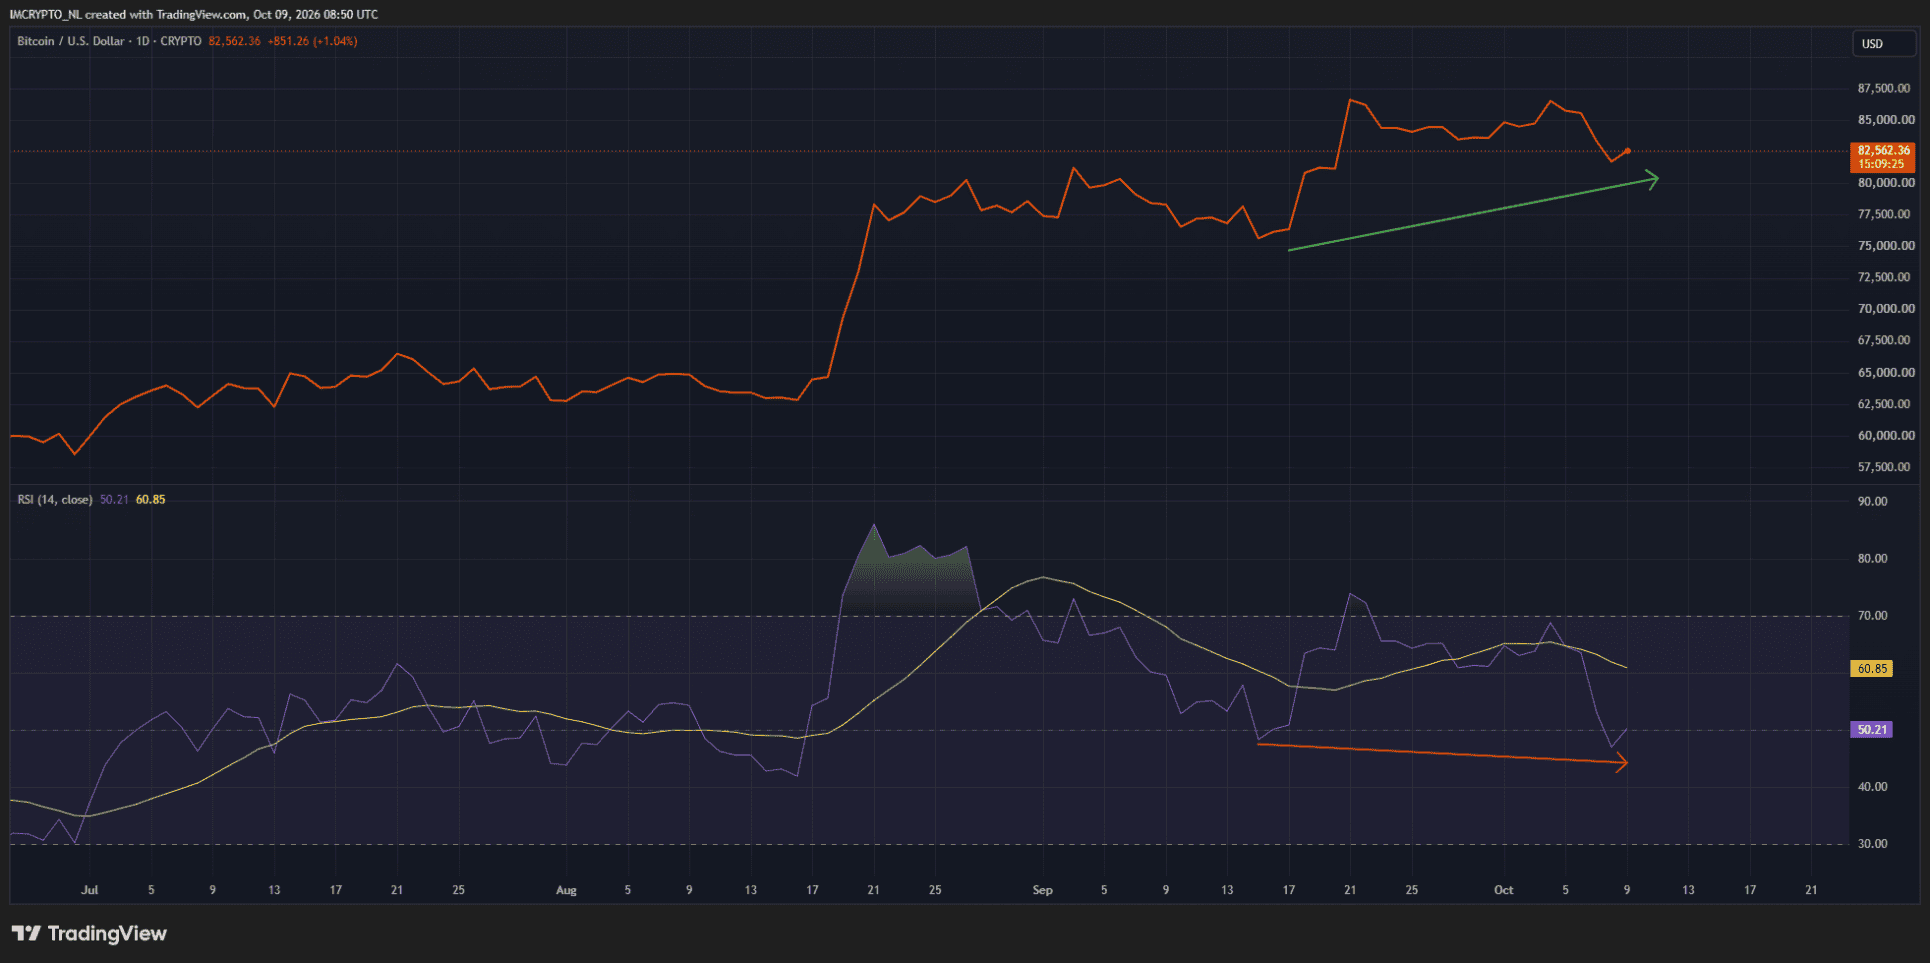1930x963 pixels.
Task: Click the 30.00 RSI axis label
Action: click(x=1873, y=844)
